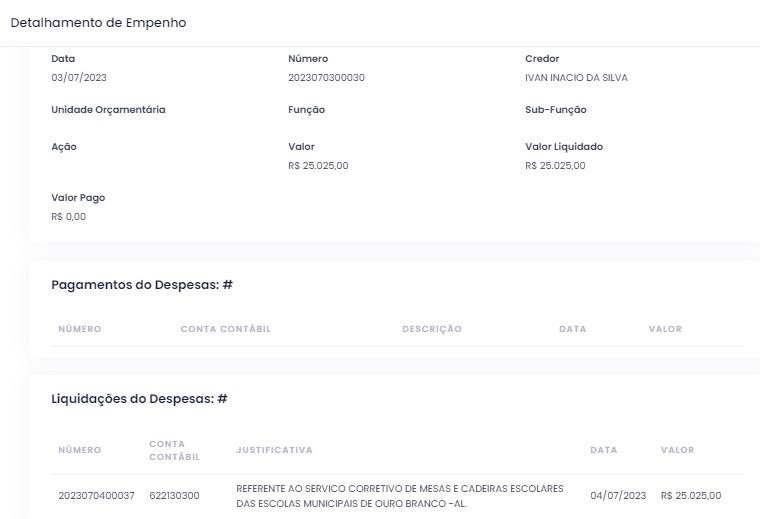Click the justificativa text about mesas e cadeiras
760x519 pixels.
pyautogui.click(x=399, y=496)
